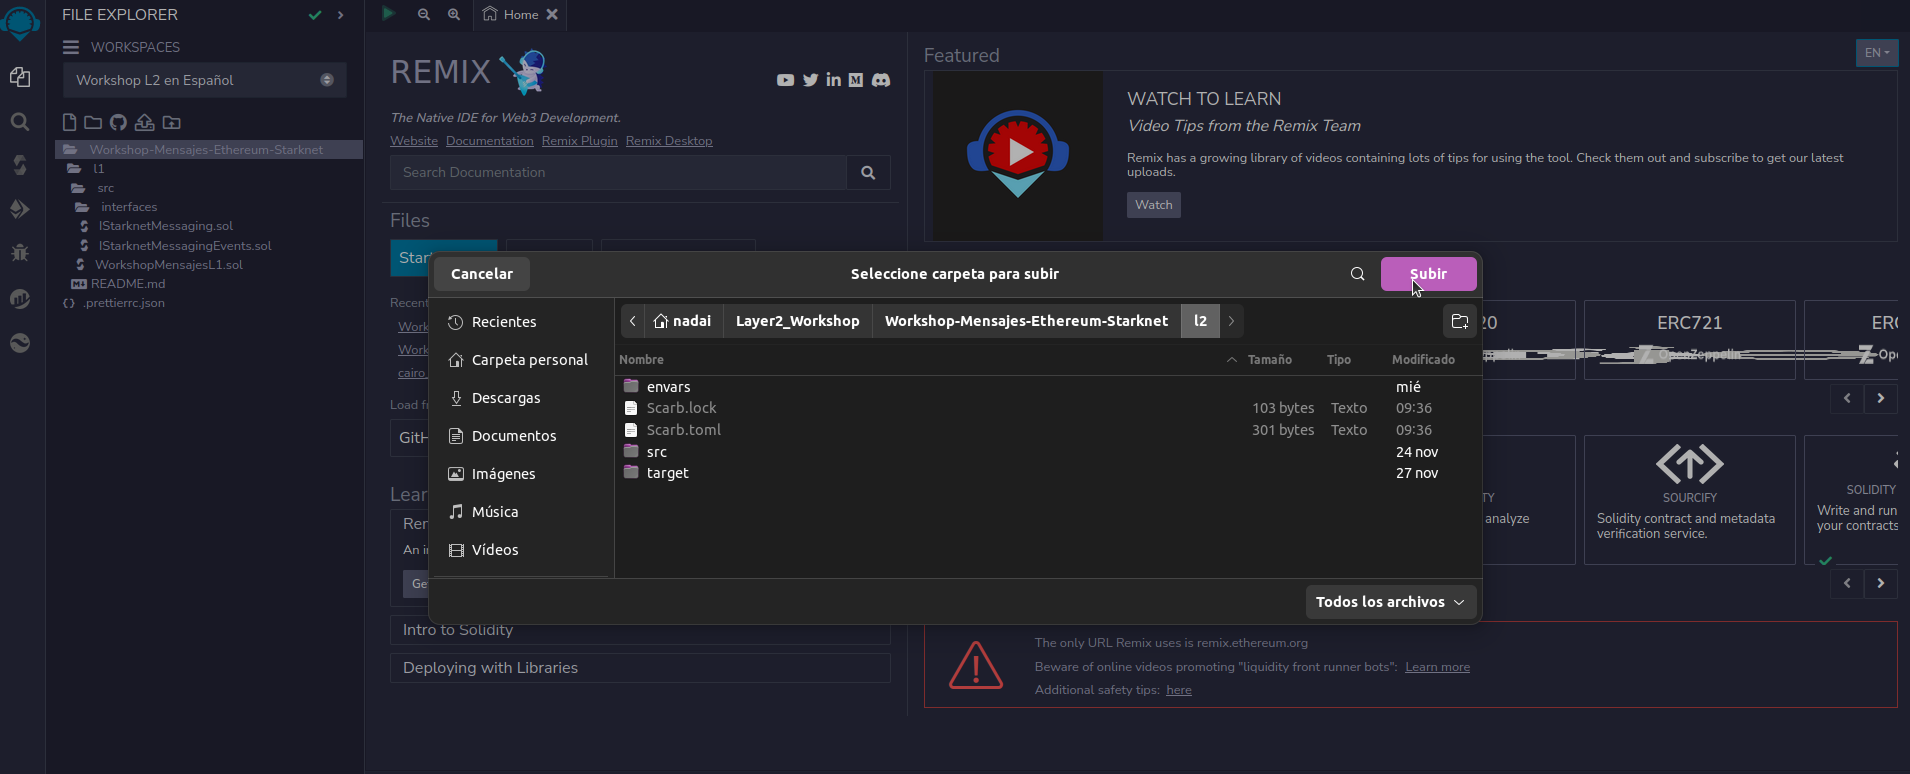Open the Search in files sidebar icon
1910x774 pixels.
click(20, 122)
